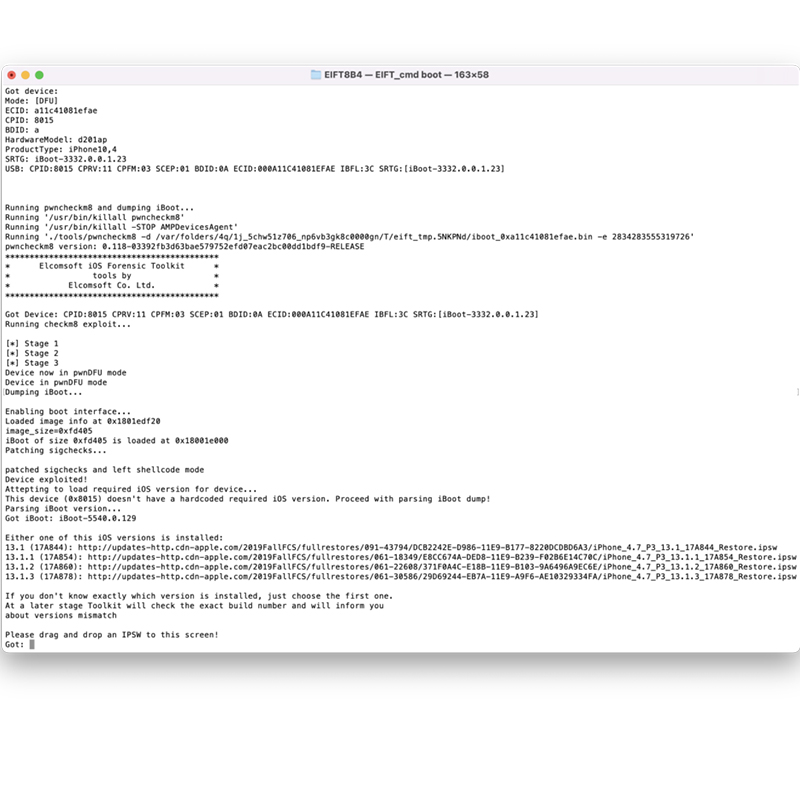Click the 'Device exploited!' line
Screen dimensions: 800x800
tap(46, 479)
